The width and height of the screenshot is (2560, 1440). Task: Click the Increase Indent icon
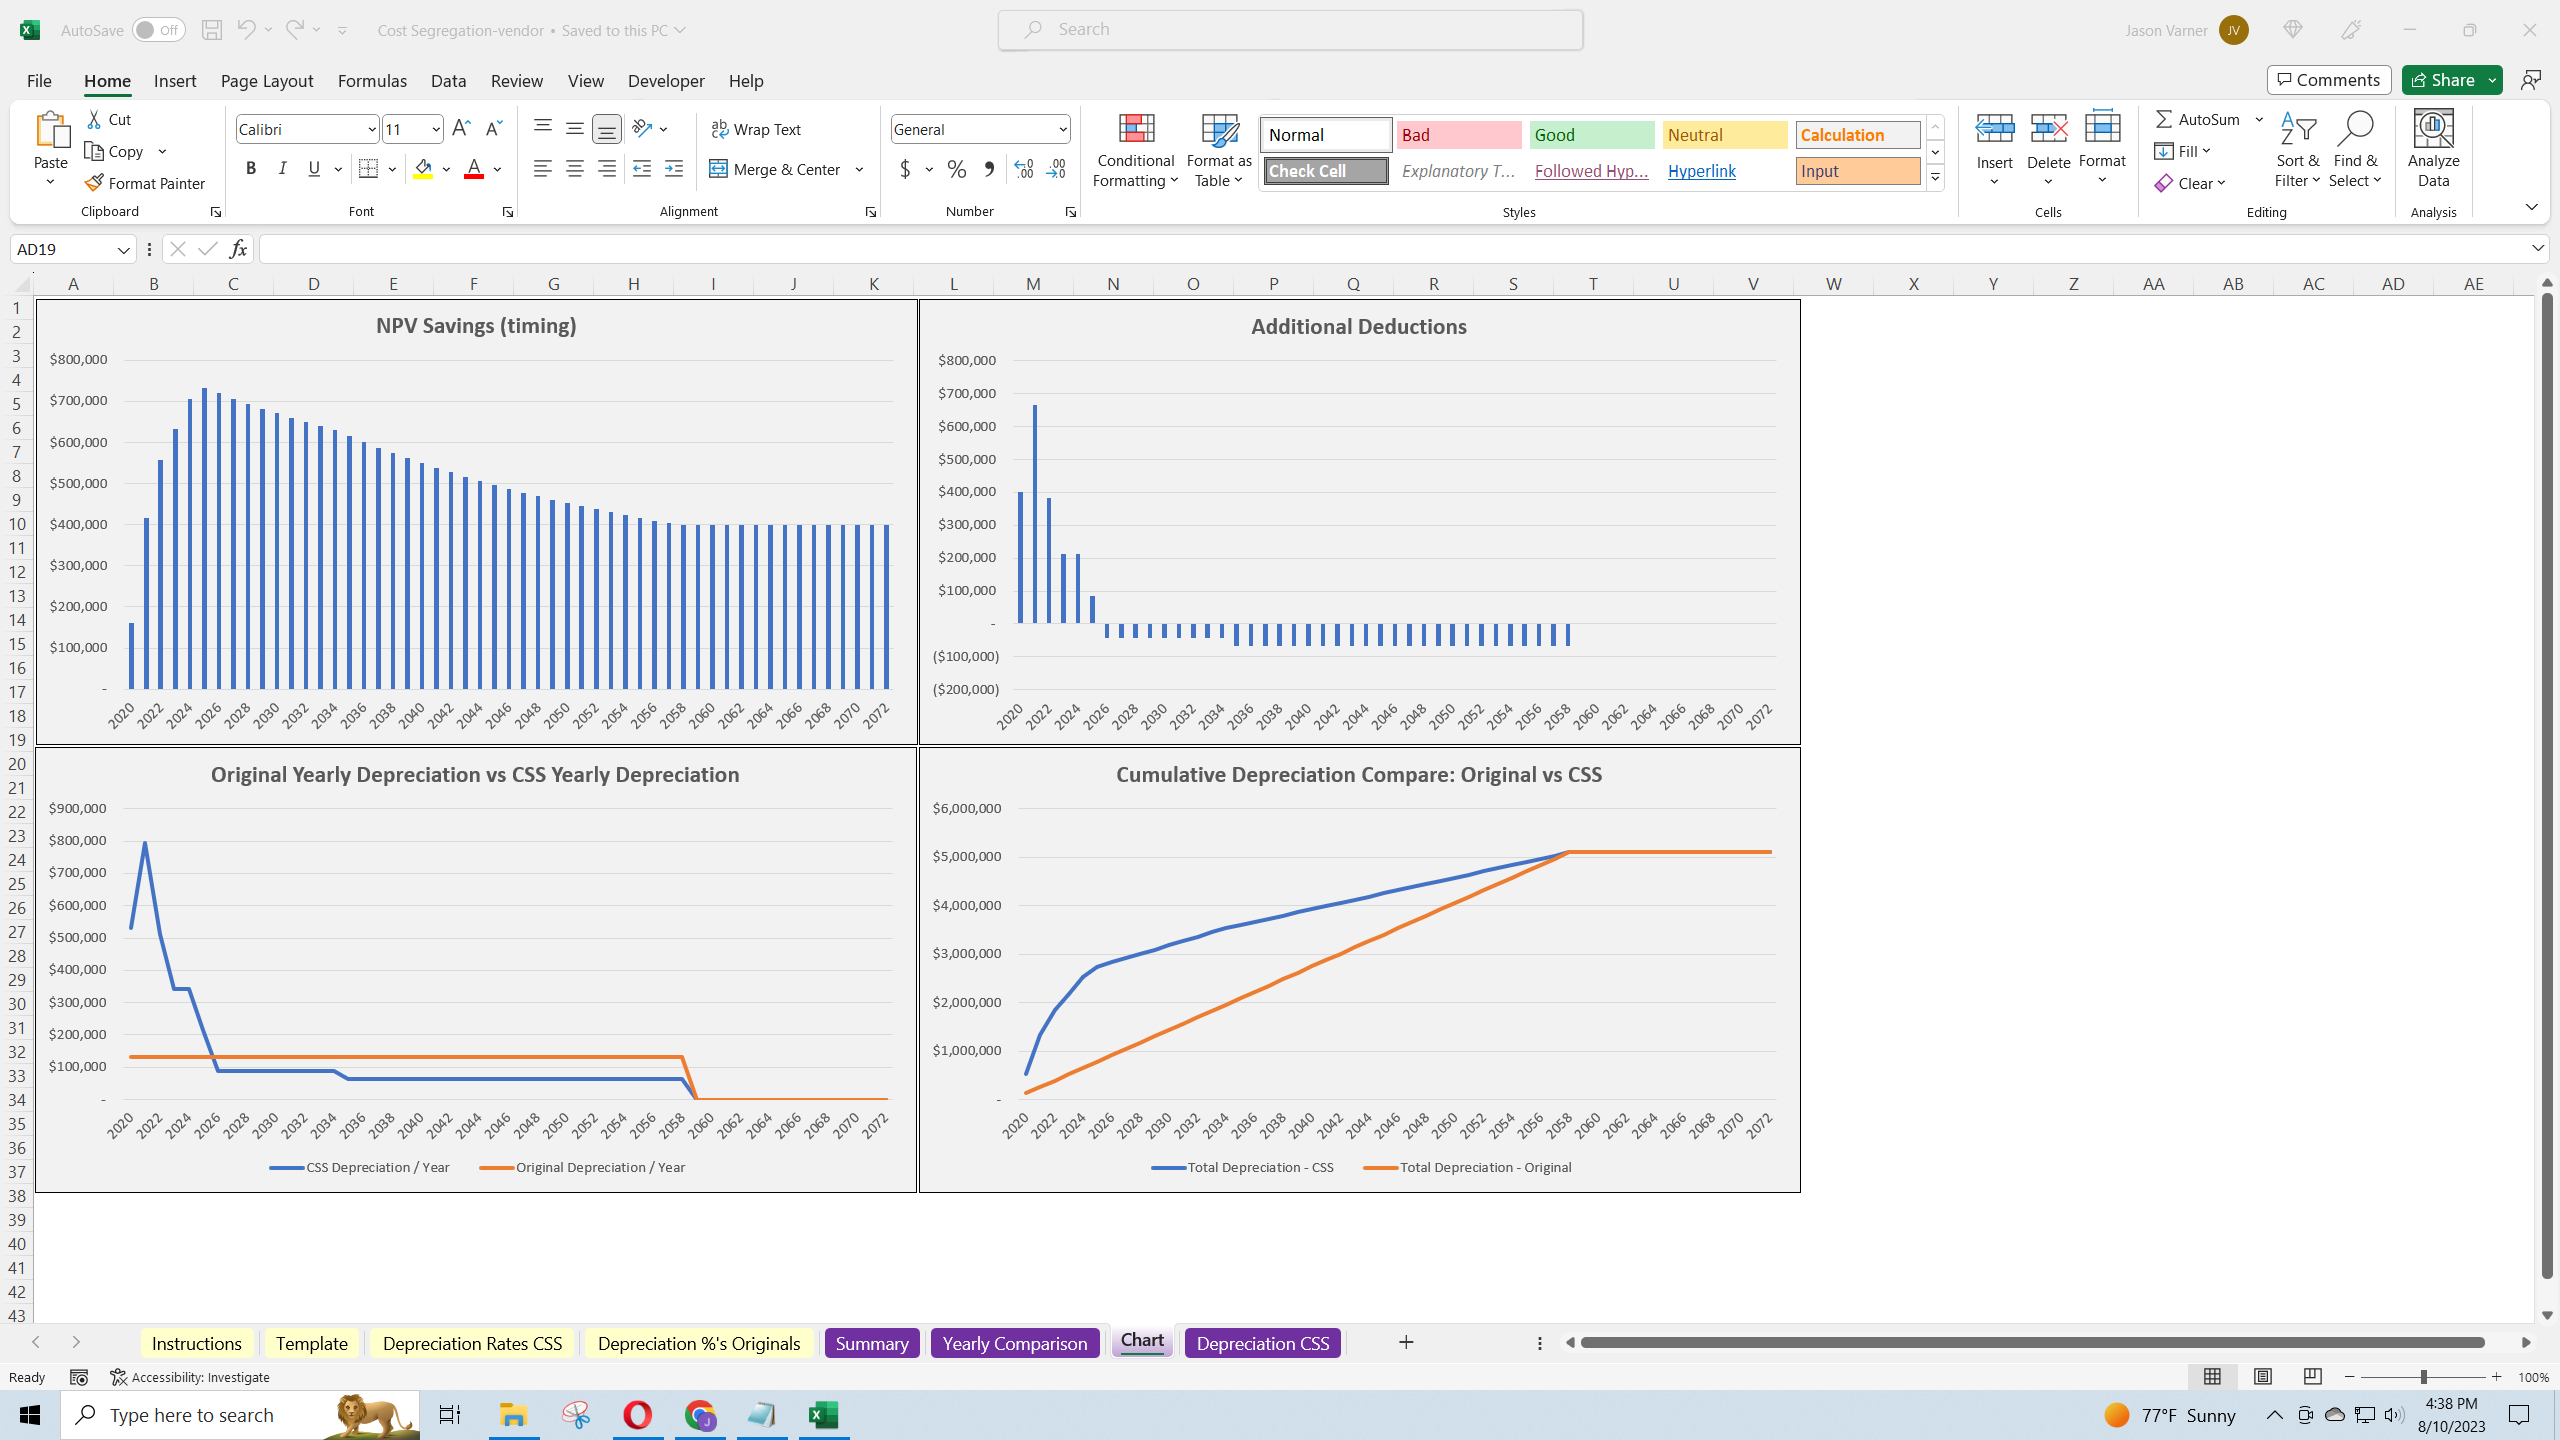[x=674, y=169]
